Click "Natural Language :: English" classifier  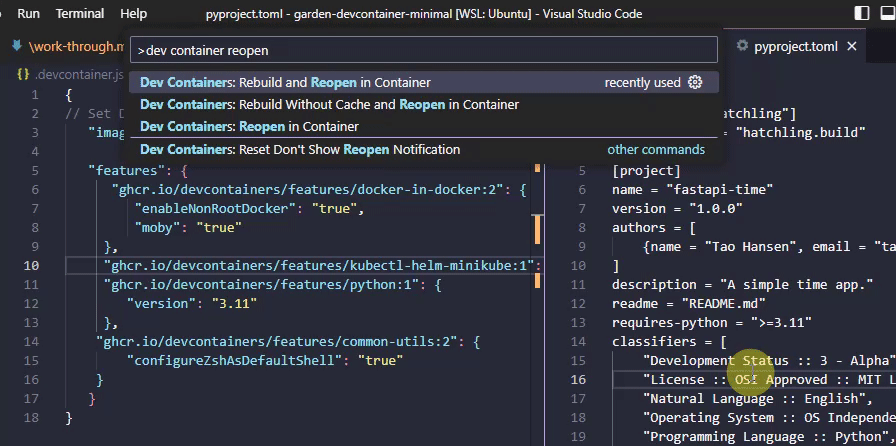pos(758,399)
